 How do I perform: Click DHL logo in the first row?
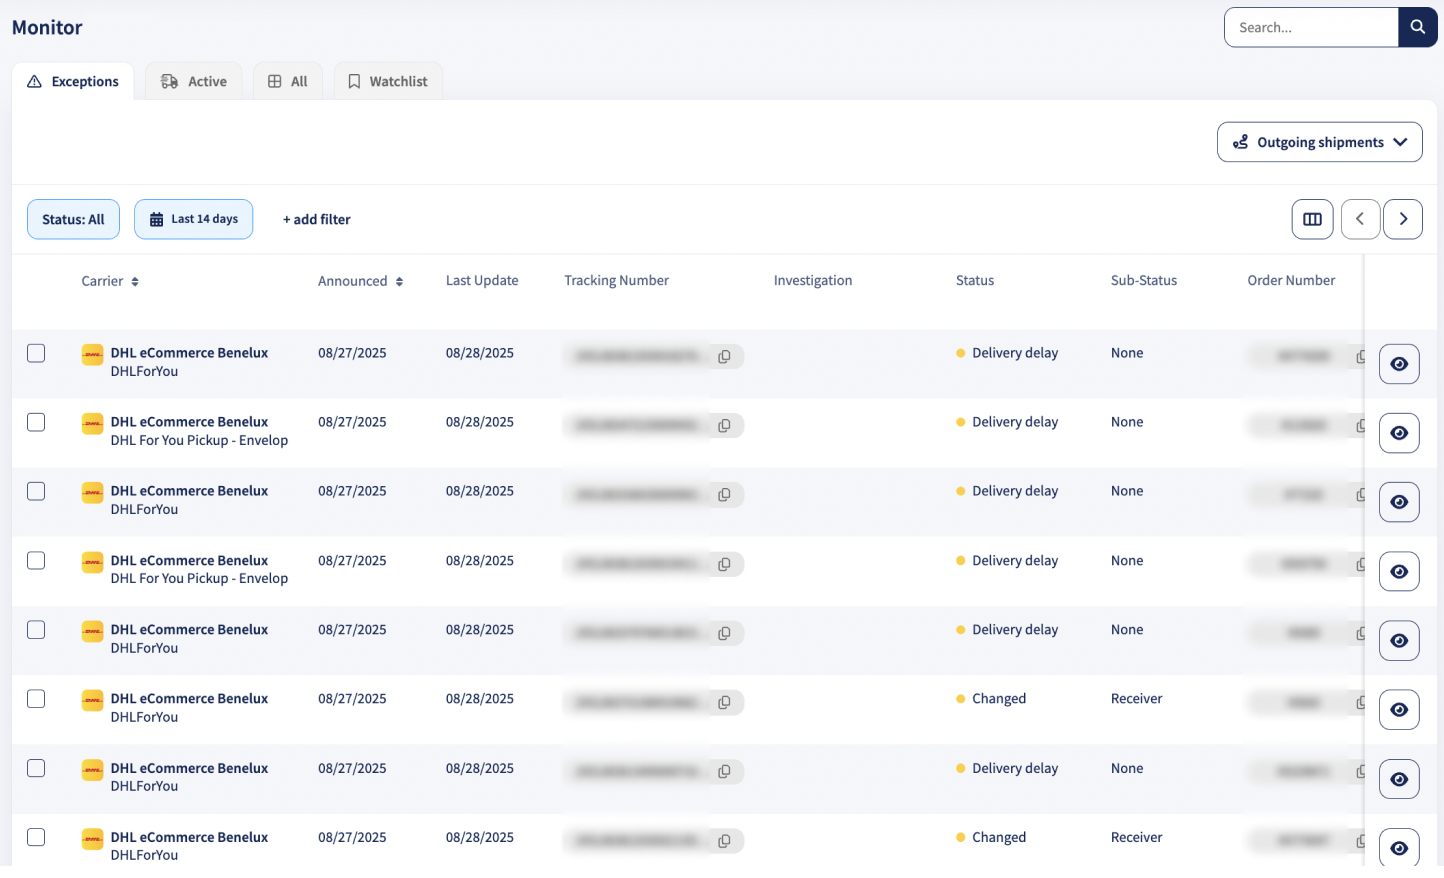point(92,354)
